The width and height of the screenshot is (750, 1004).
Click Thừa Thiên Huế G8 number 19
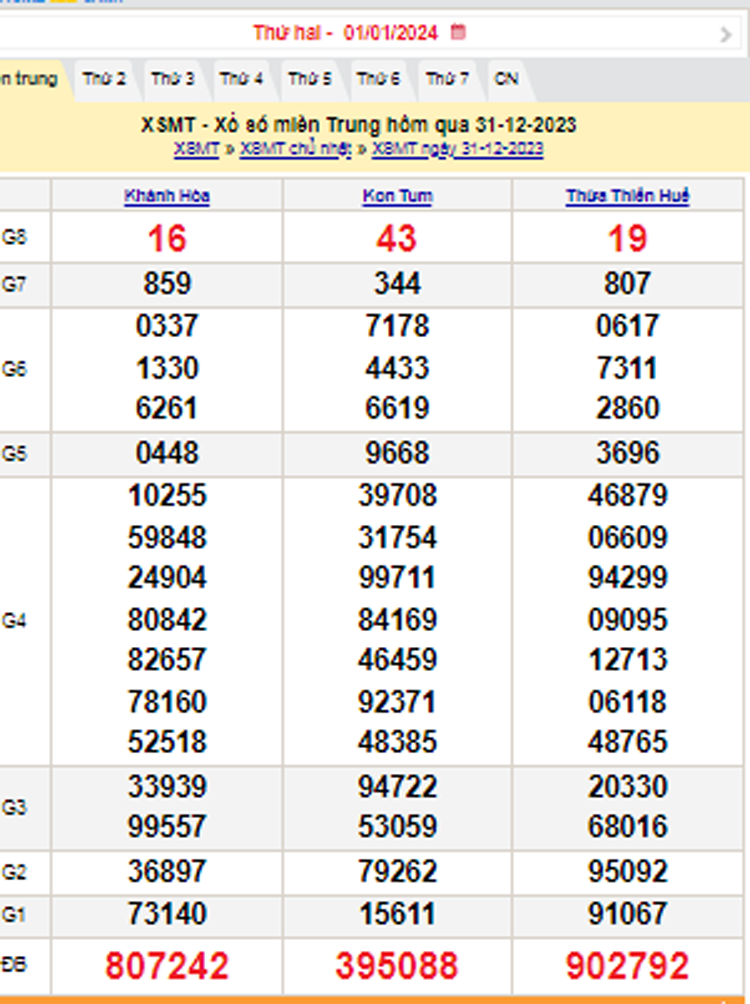(x=627, y=239)
